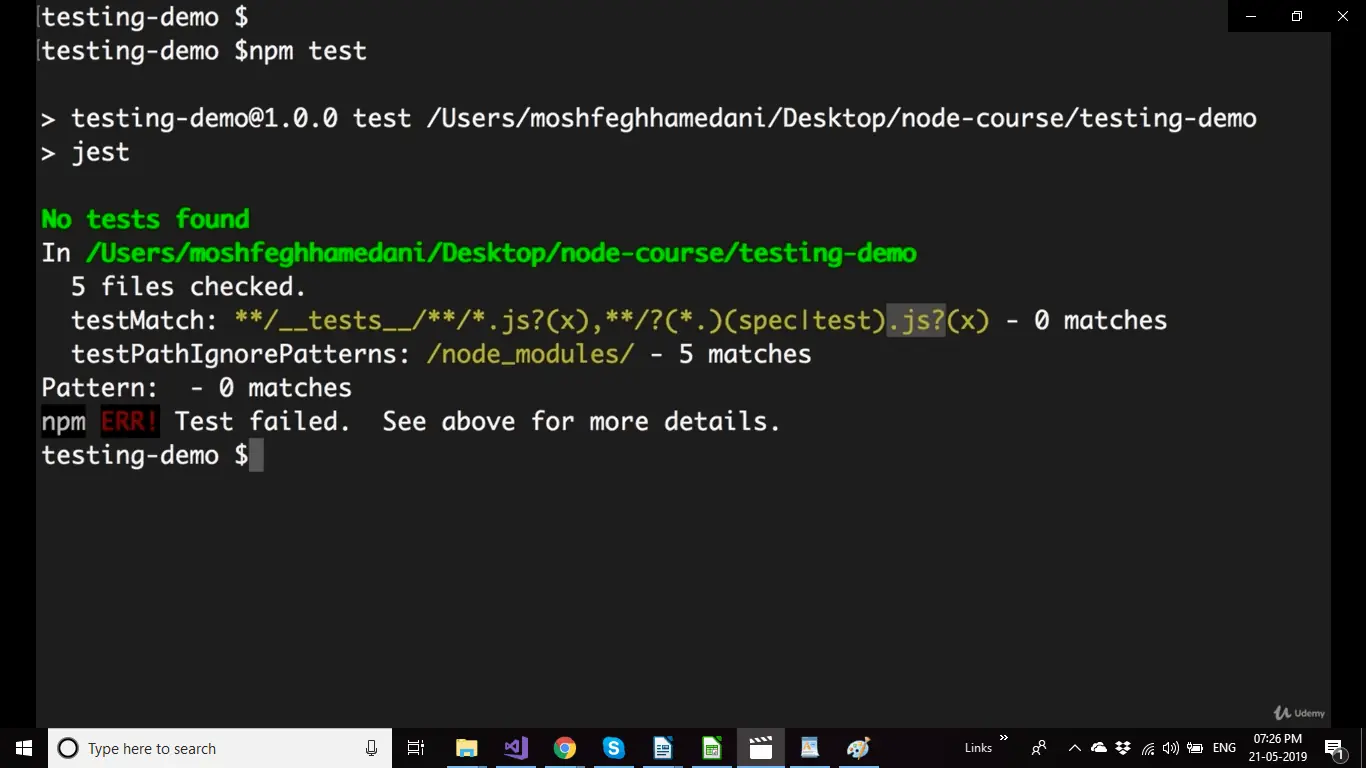
Task: Minimize the video player window
Action: tap(1251, 16)
